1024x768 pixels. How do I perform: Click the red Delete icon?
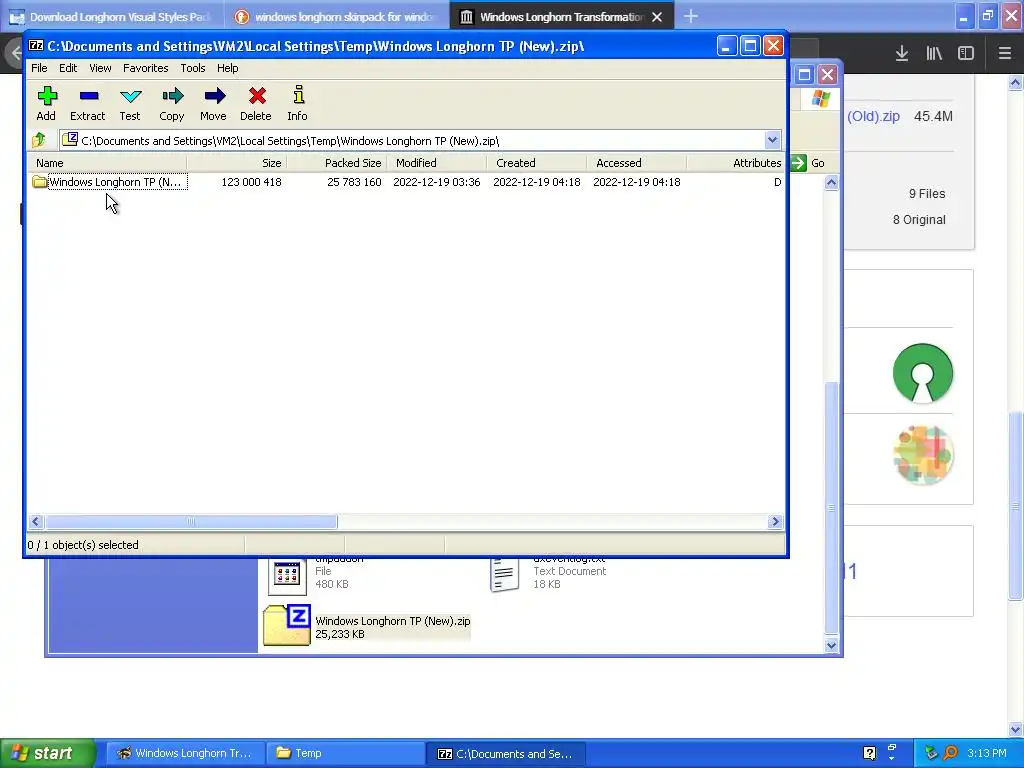pyautogui.click(x=256, y=103)
